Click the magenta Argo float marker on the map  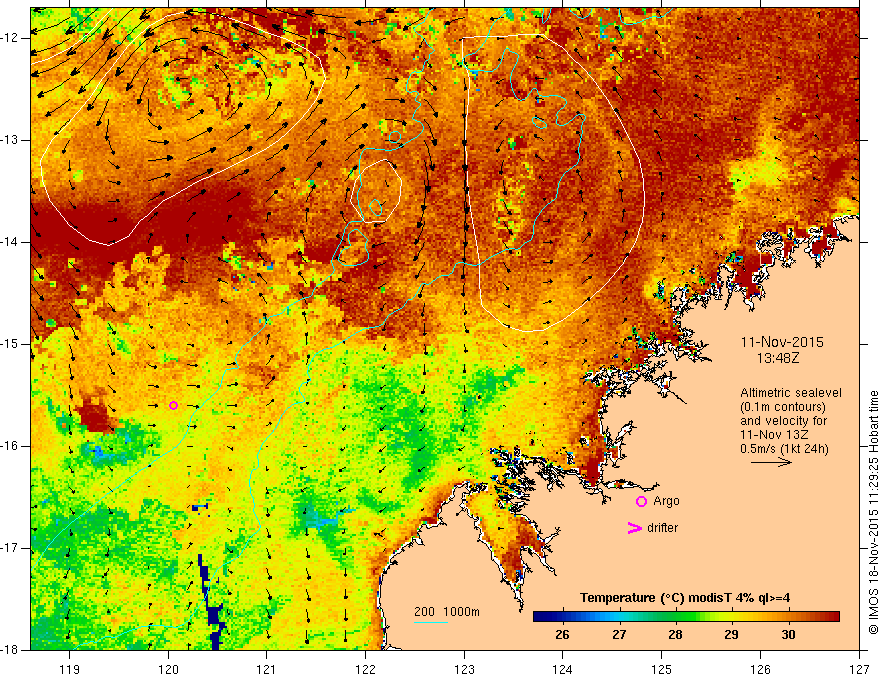pyautogui.click(x=173, y=406)
